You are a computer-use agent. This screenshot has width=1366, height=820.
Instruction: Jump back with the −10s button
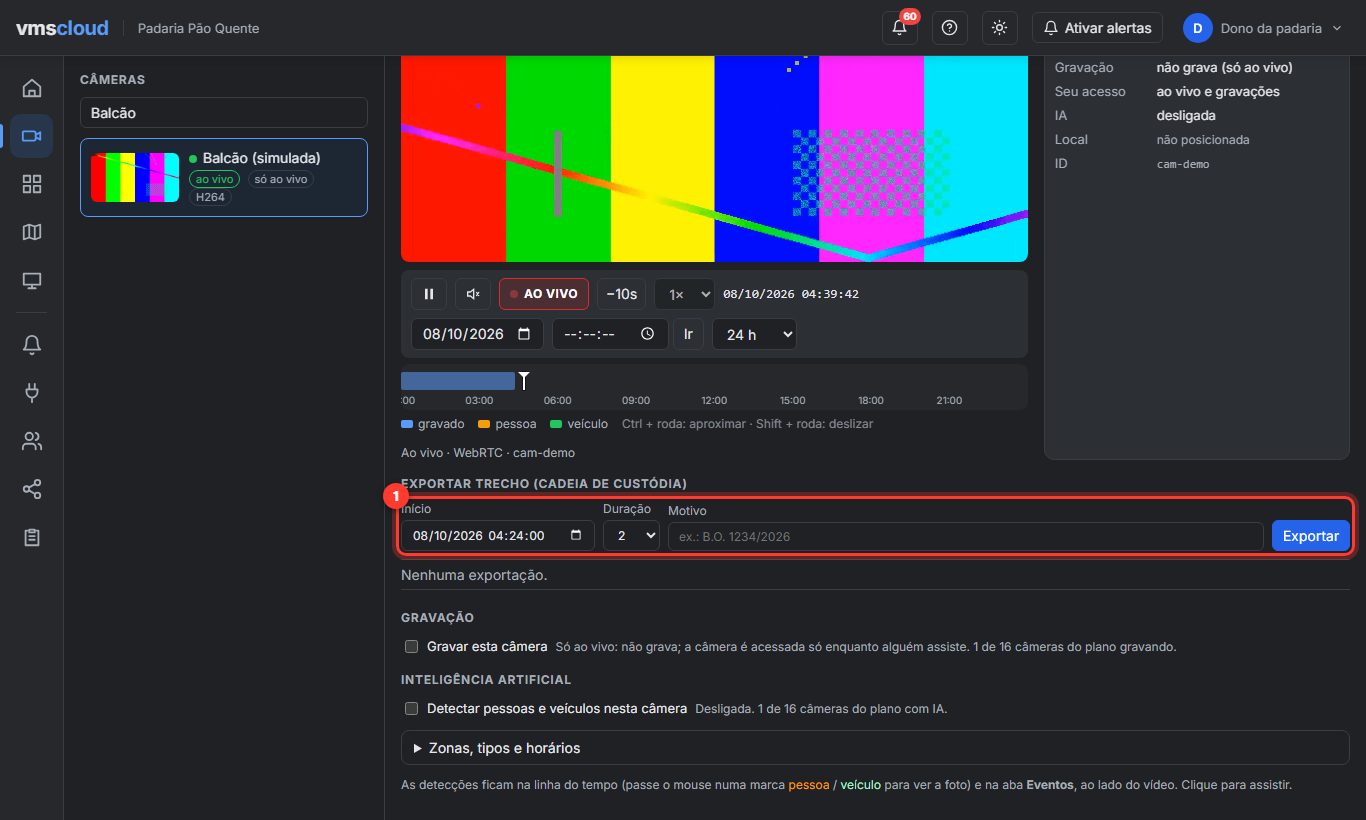pos(622,294)
